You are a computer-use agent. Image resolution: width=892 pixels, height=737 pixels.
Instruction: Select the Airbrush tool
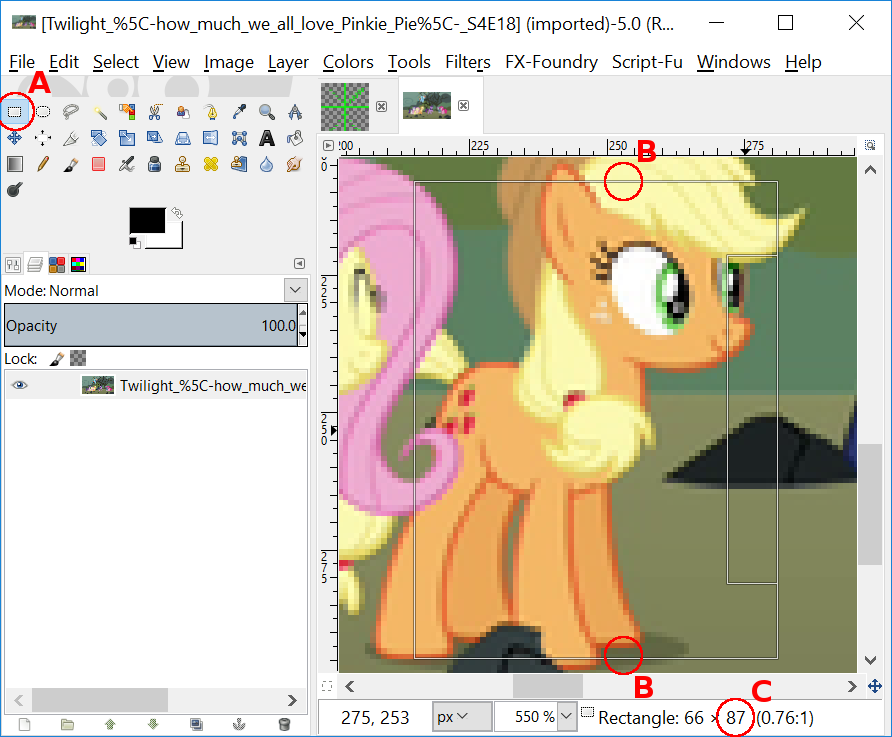pos(127,164)
